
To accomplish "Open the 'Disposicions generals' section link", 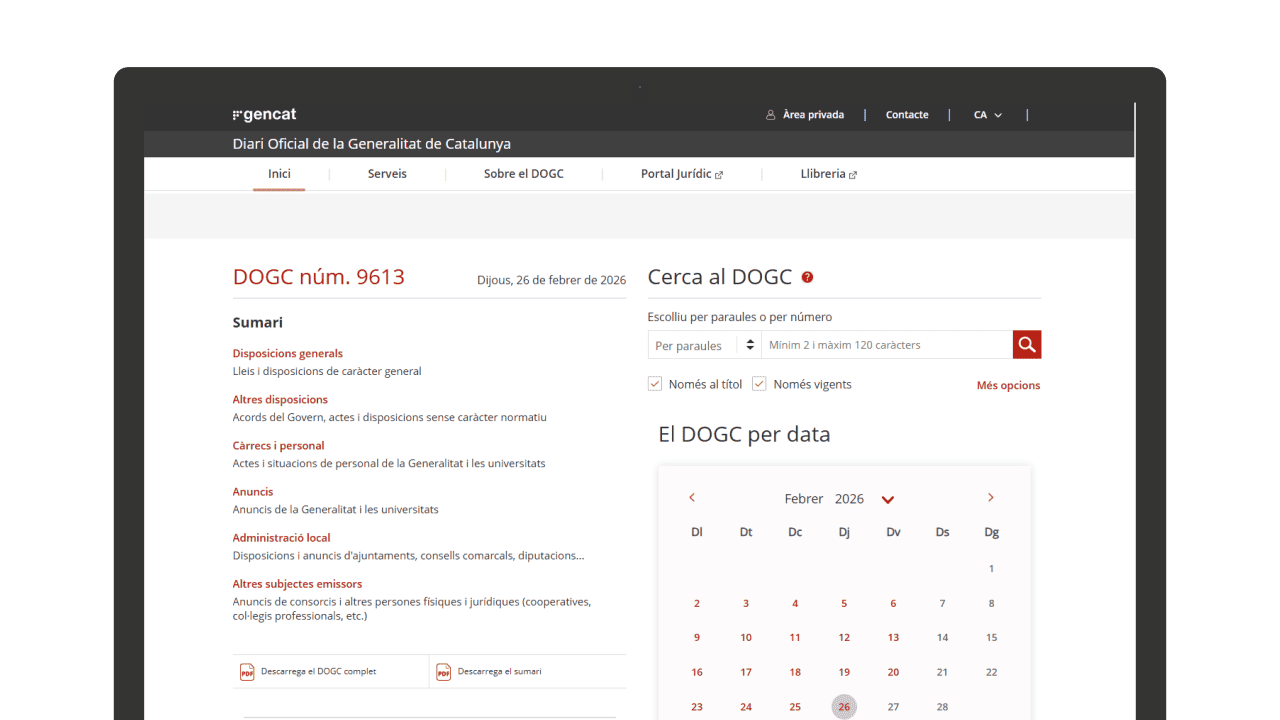I will click(x=288, y=353).
